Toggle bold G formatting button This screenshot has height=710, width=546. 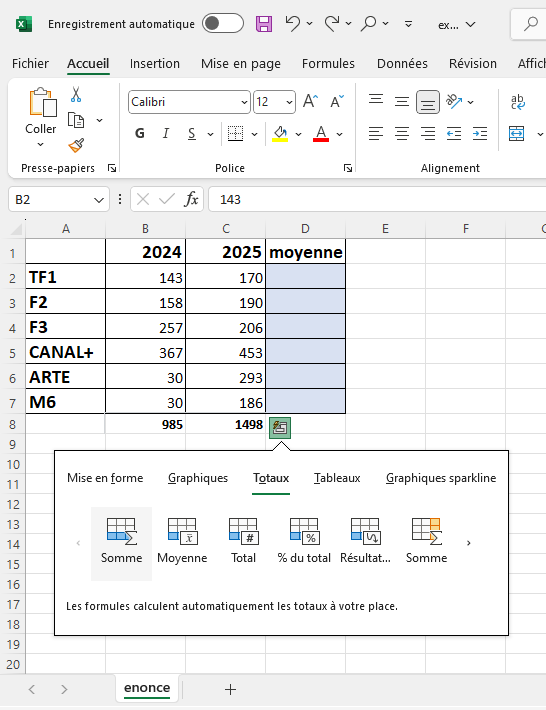click(x=140, y=133)
